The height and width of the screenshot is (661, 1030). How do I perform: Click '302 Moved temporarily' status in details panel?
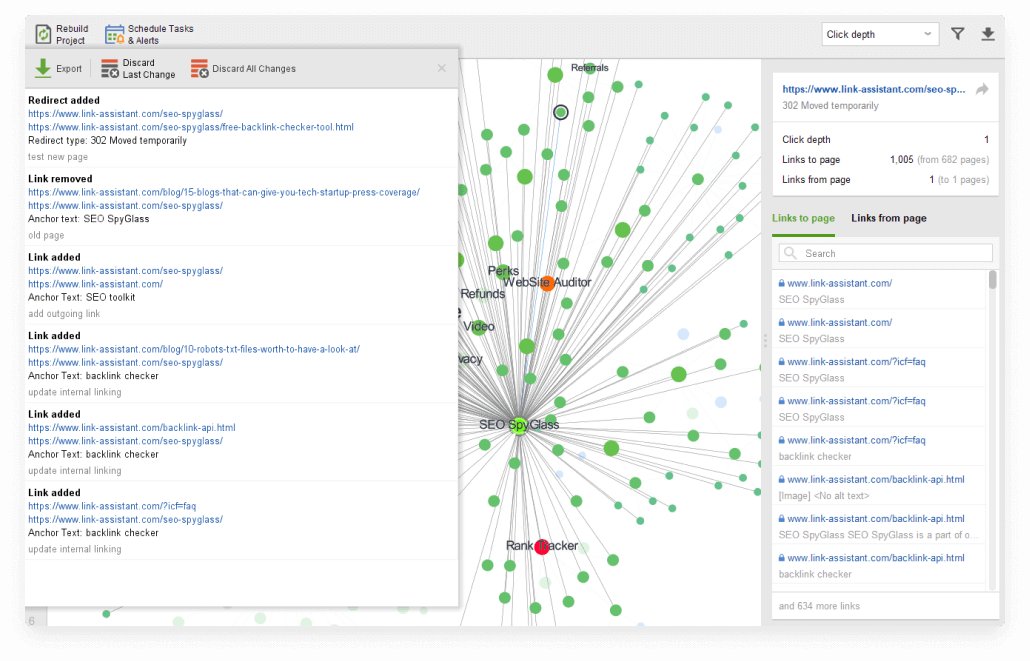pyautogui.click(x=830, y=106)
